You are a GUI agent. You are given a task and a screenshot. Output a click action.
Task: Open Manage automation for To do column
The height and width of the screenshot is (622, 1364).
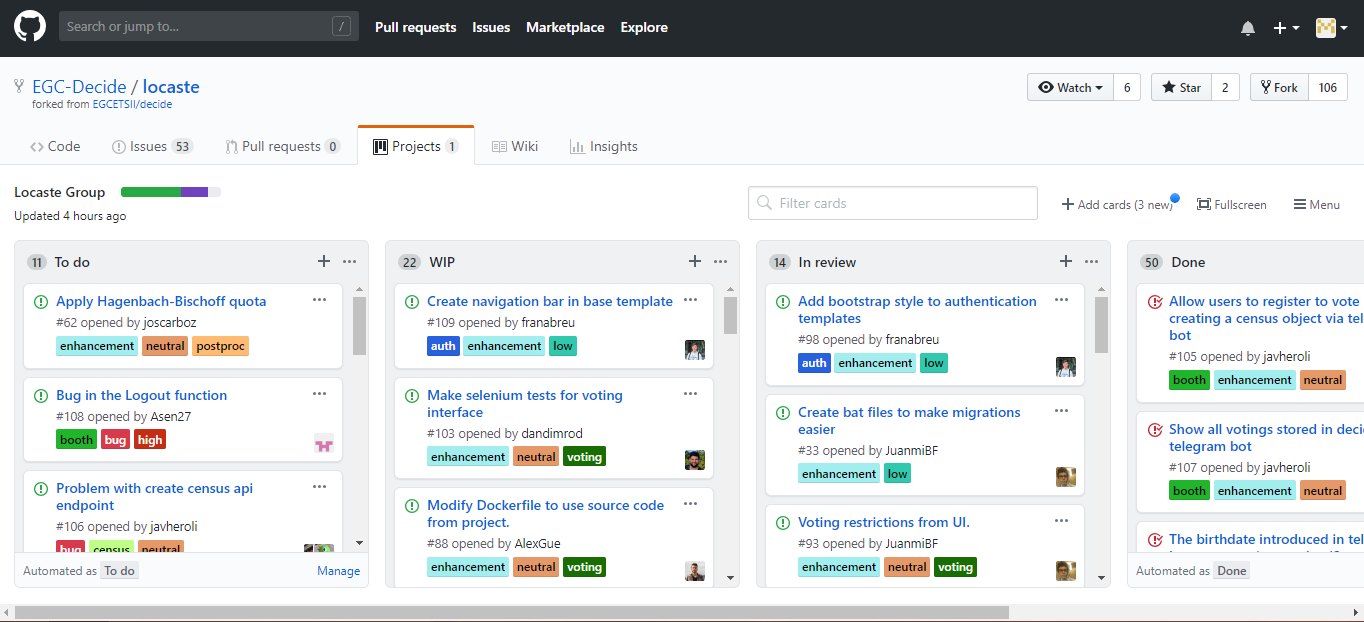[x=338, y=571]
